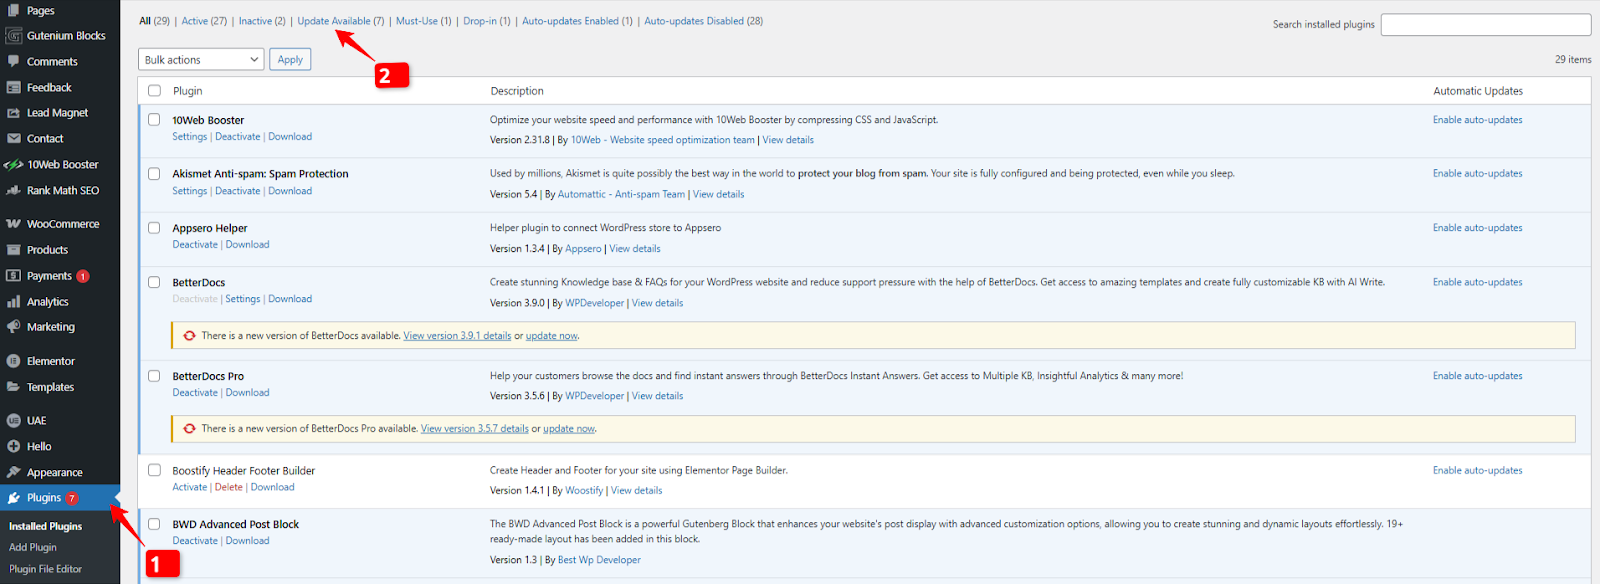This screenshot has width=1600, height=584.
Task: Open Plugin File Editor submenu item
Action: pos(46,569)
